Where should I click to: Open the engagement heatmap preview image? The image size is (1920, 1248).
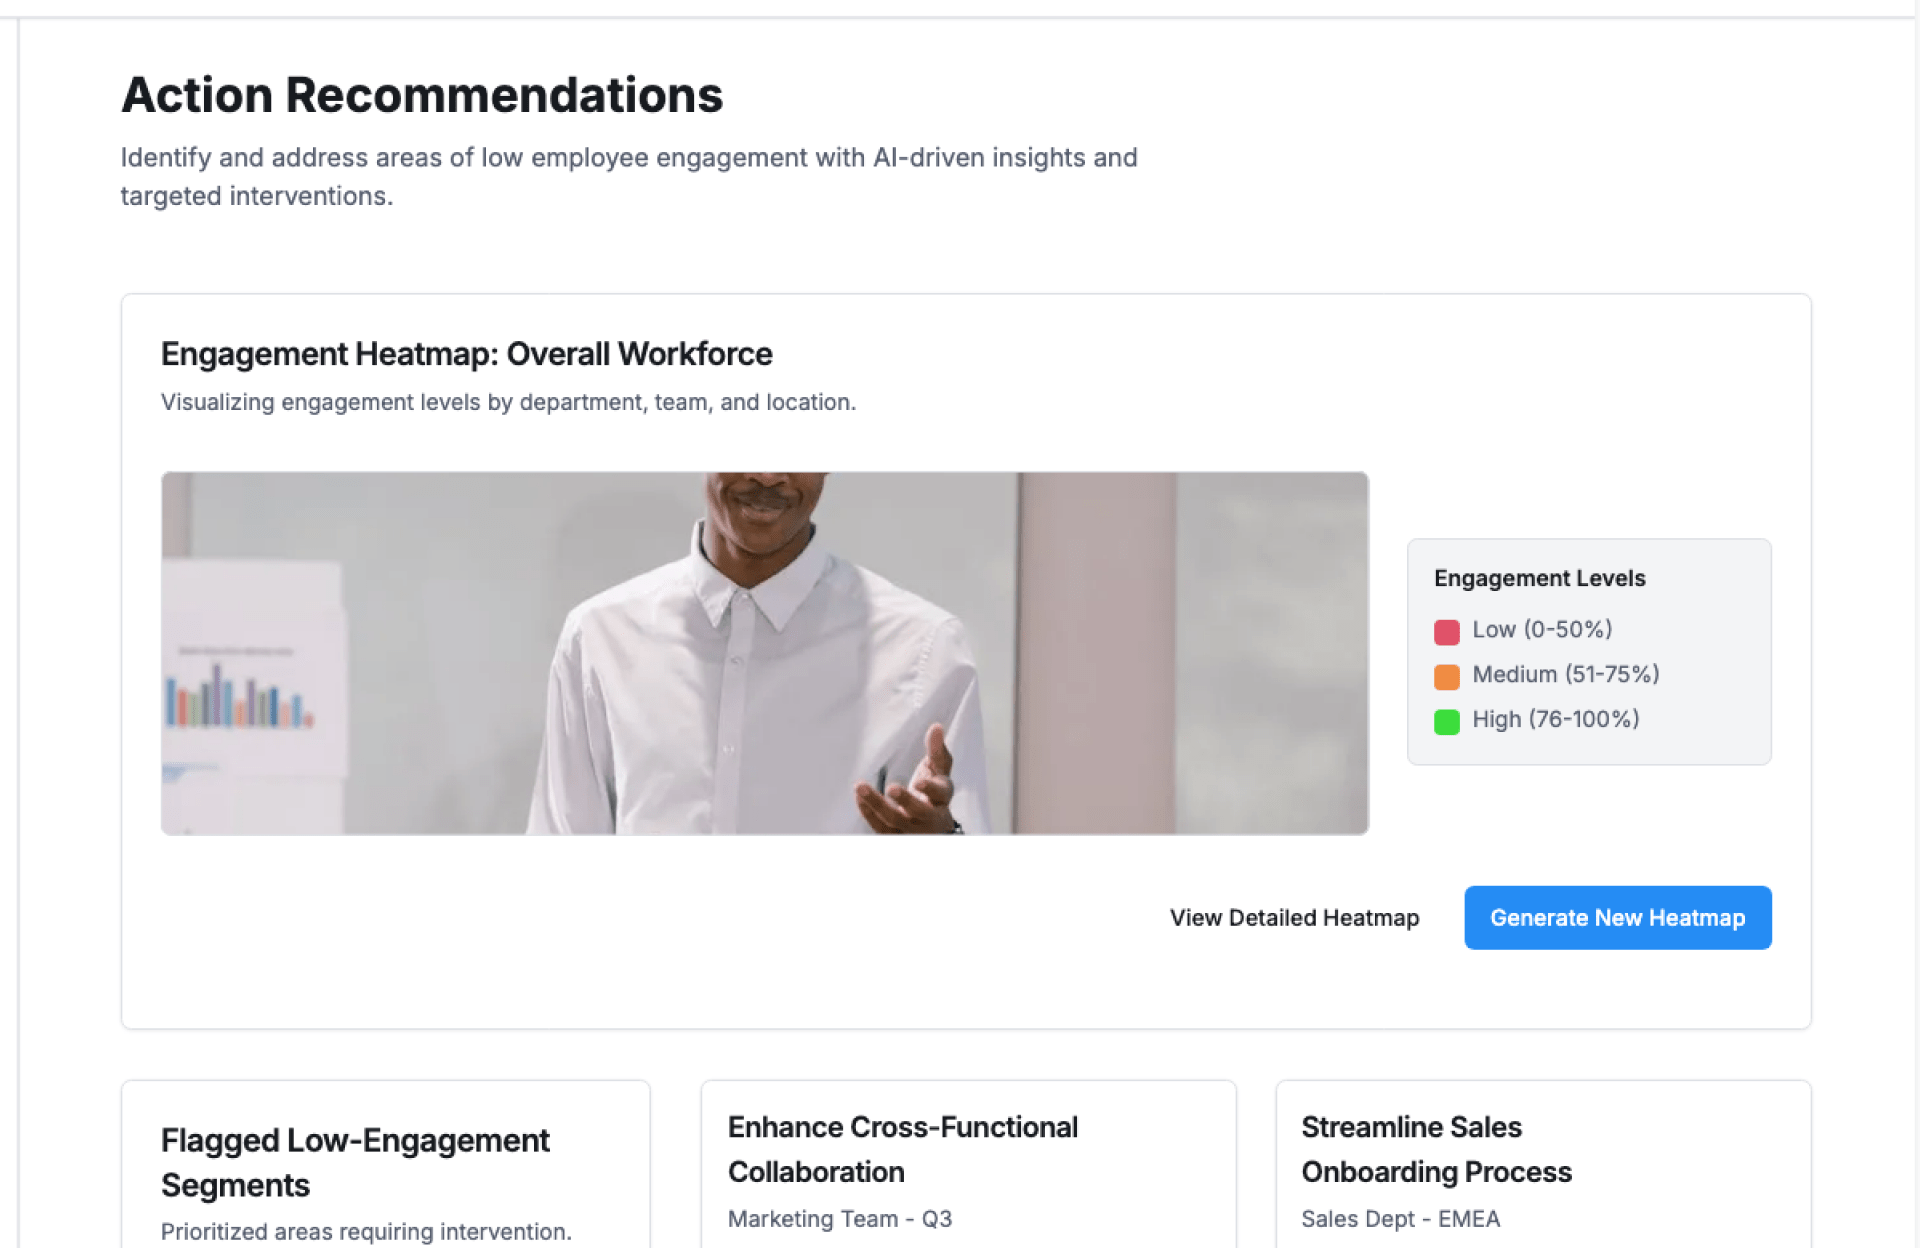[x=764, y=652]
